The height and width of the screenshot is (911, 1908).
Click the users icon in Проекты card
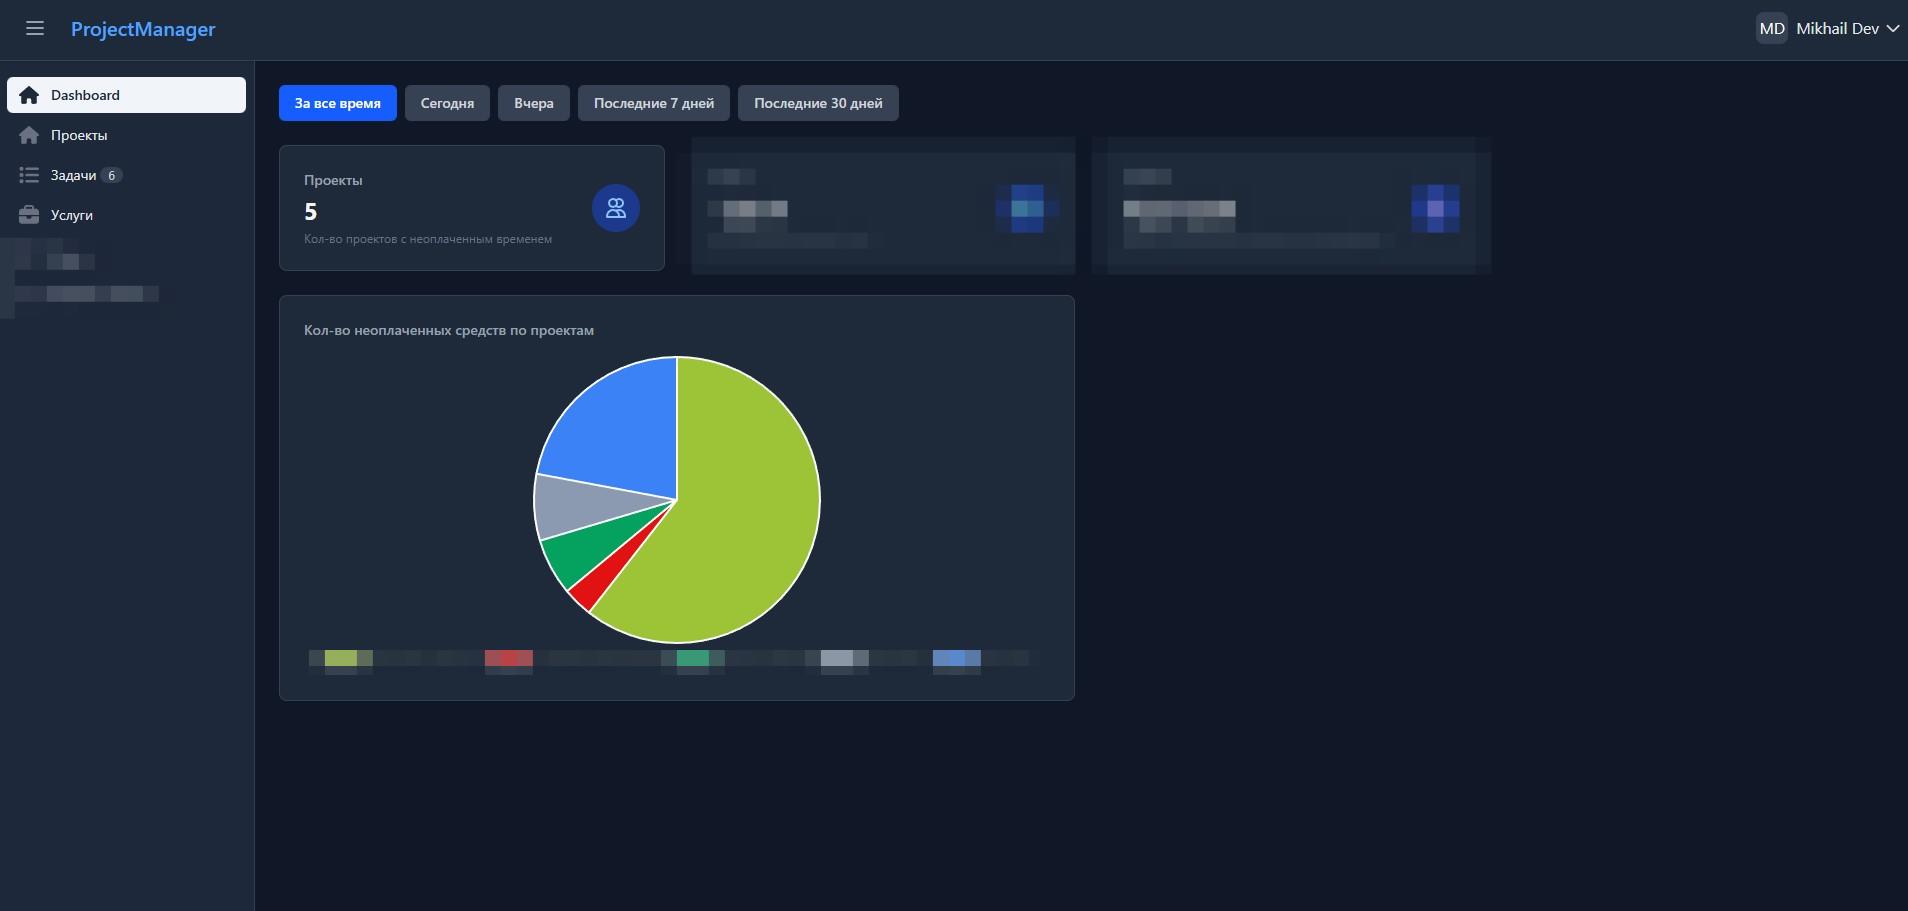coord(616,208)
